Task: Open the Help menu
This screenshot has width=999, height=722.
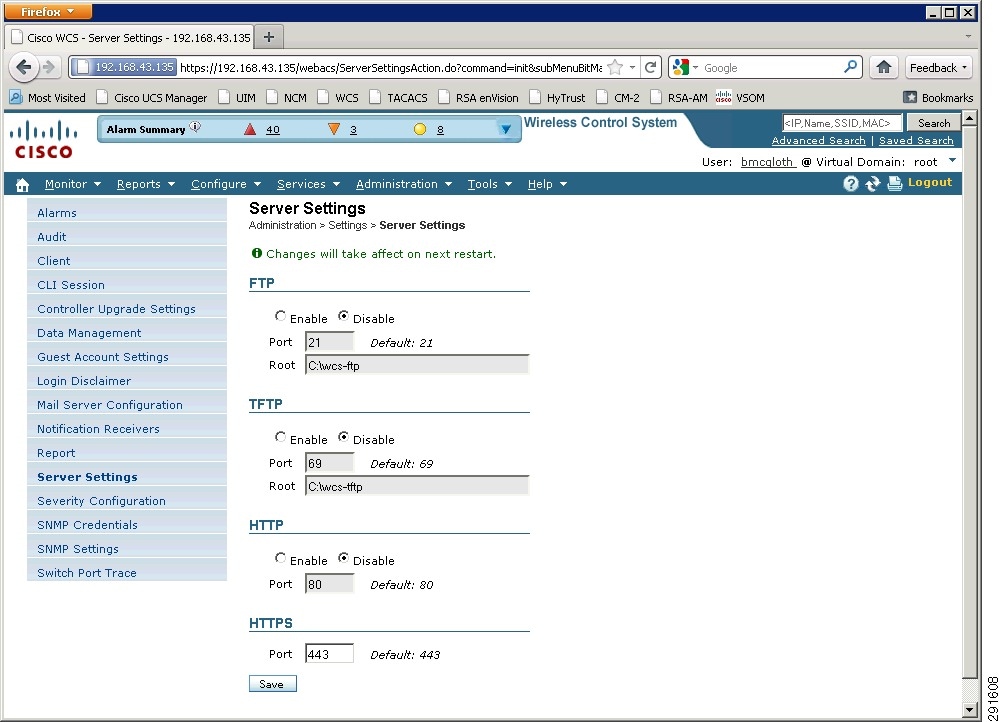Action: pos(547,184)
